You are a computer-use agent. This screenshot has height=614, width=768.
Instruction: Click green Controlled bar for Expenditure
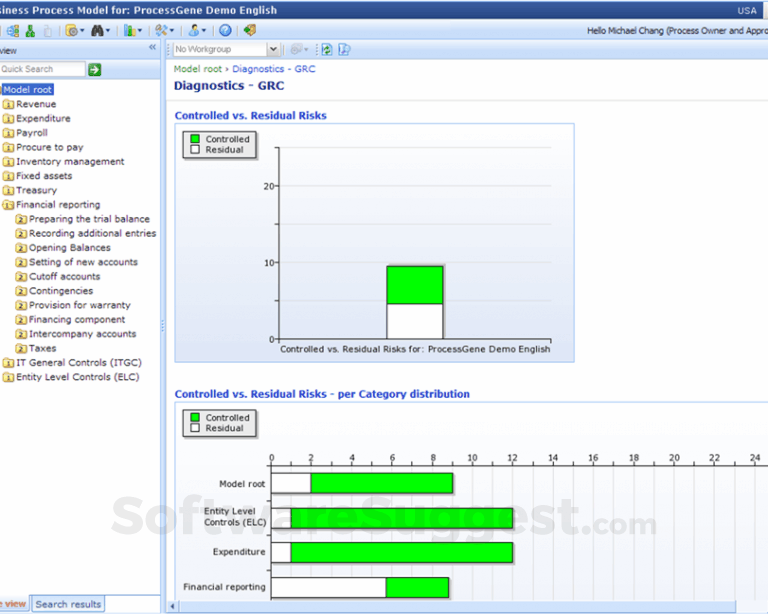point(401,552)
